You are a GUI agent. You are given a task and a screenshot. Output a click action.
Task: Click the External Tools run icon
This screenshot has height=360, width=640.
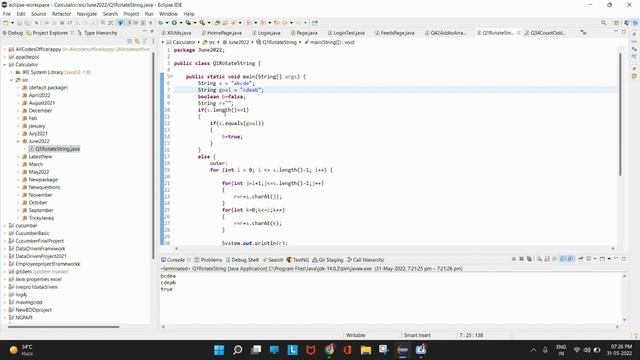(202, 23)
